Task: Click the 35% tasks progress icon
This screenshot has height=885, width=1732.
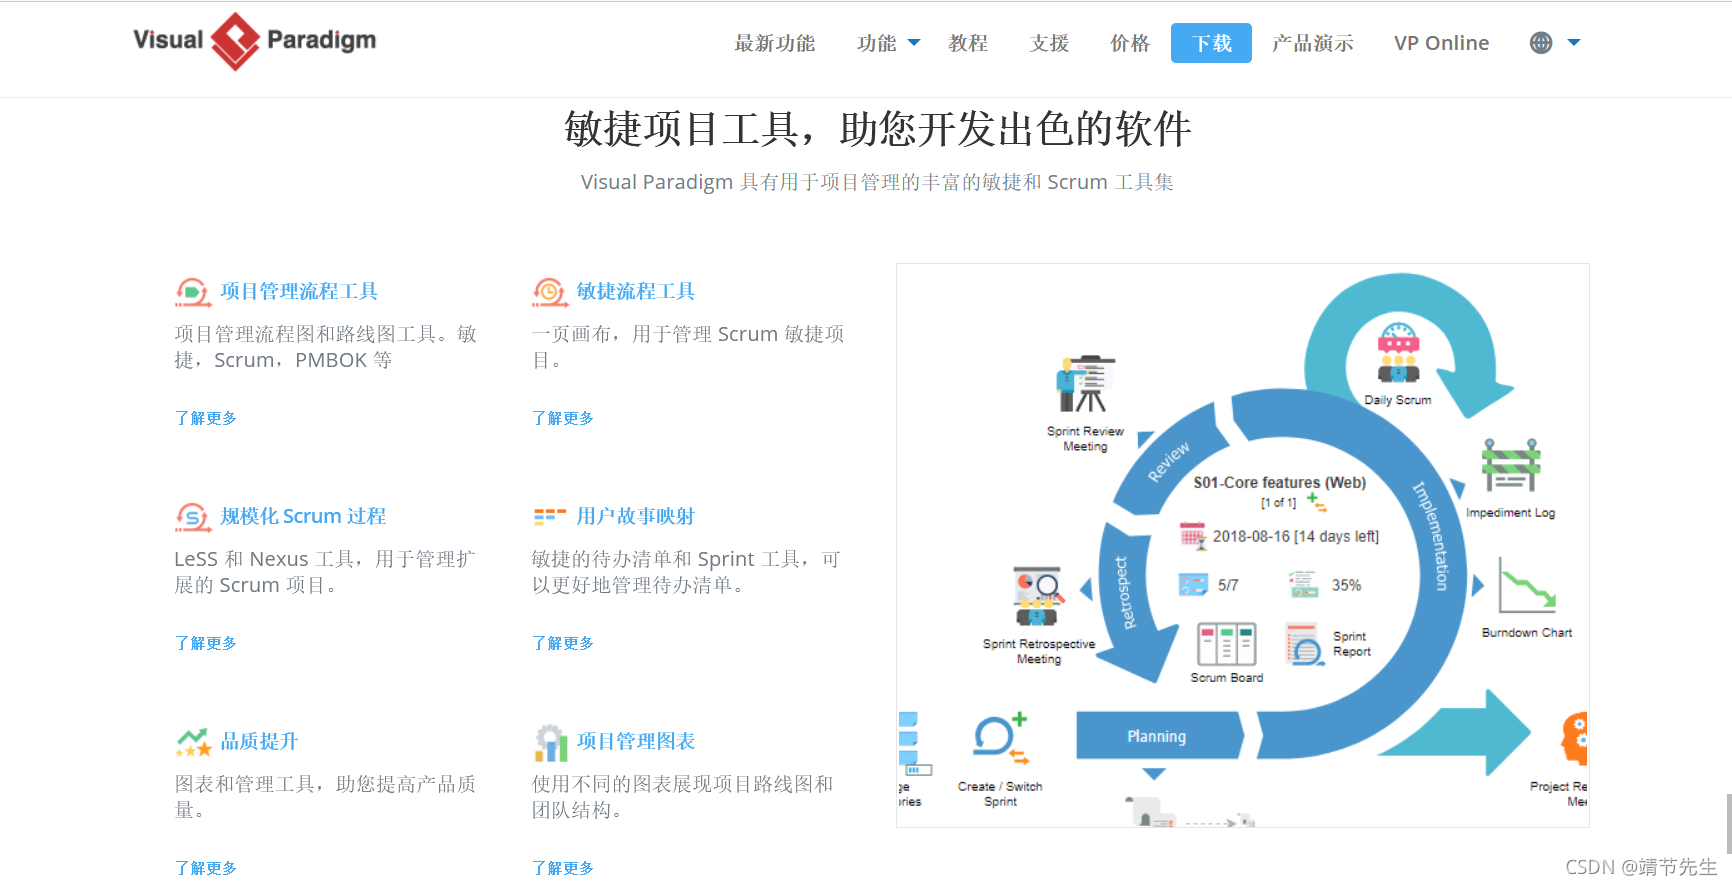Action: (x=1303, y=584)
